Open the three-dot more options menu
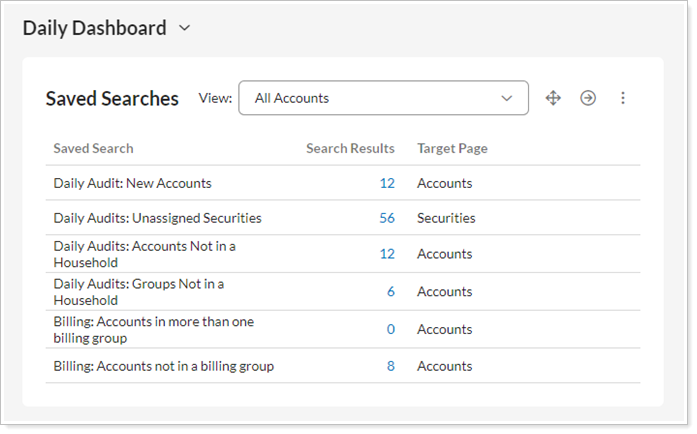Screen dimensions: 697x434 click(x=623, y=98)
